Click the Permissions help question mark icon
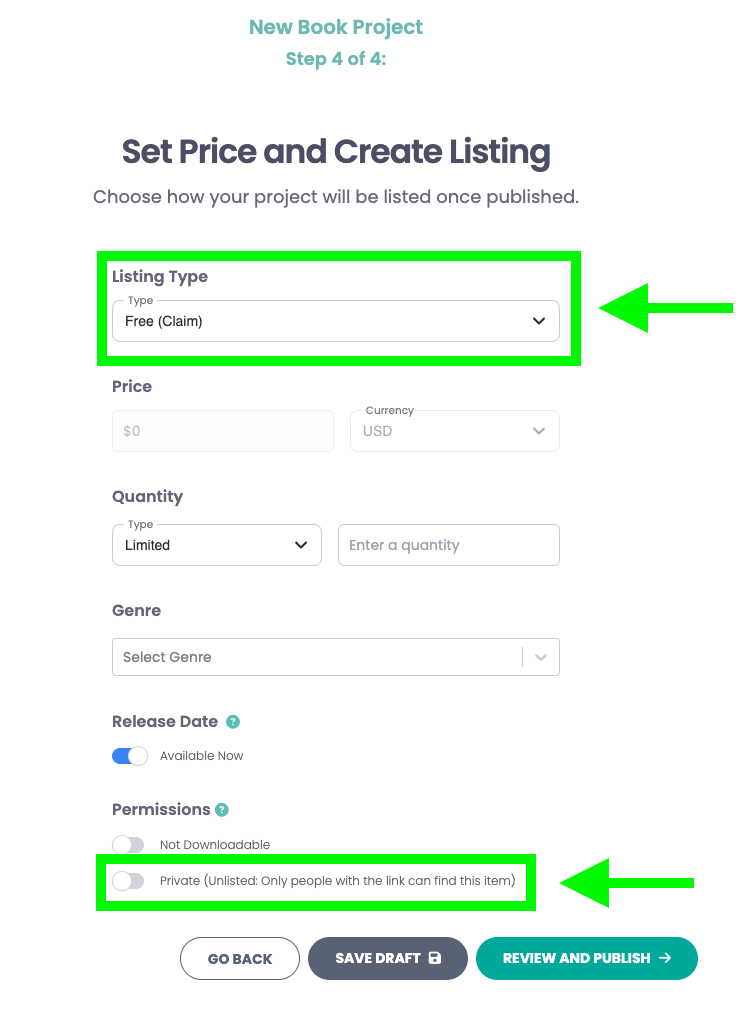This screenshot has height=1017, width=753. pos(222,809)
